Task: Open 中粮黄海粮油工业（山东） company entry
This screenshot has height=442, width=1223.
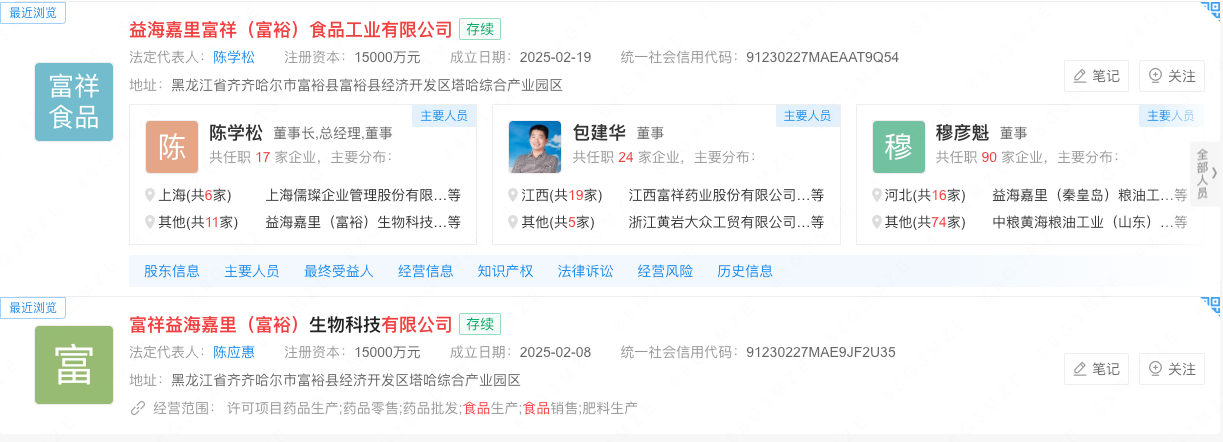Action: pyautogui.click(x=1090, y=222)
